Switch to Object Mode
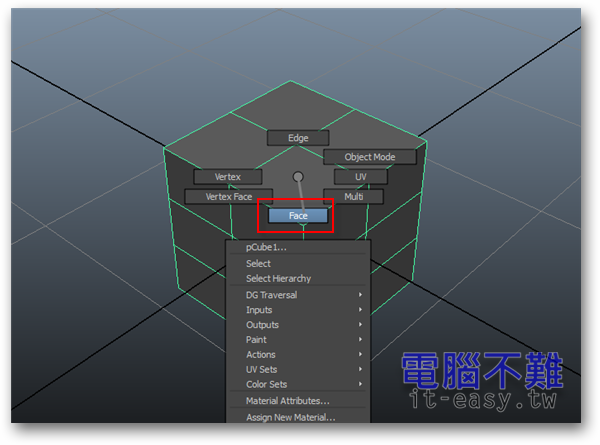Viewport: 600px width, 445px height. pos(369,157)
